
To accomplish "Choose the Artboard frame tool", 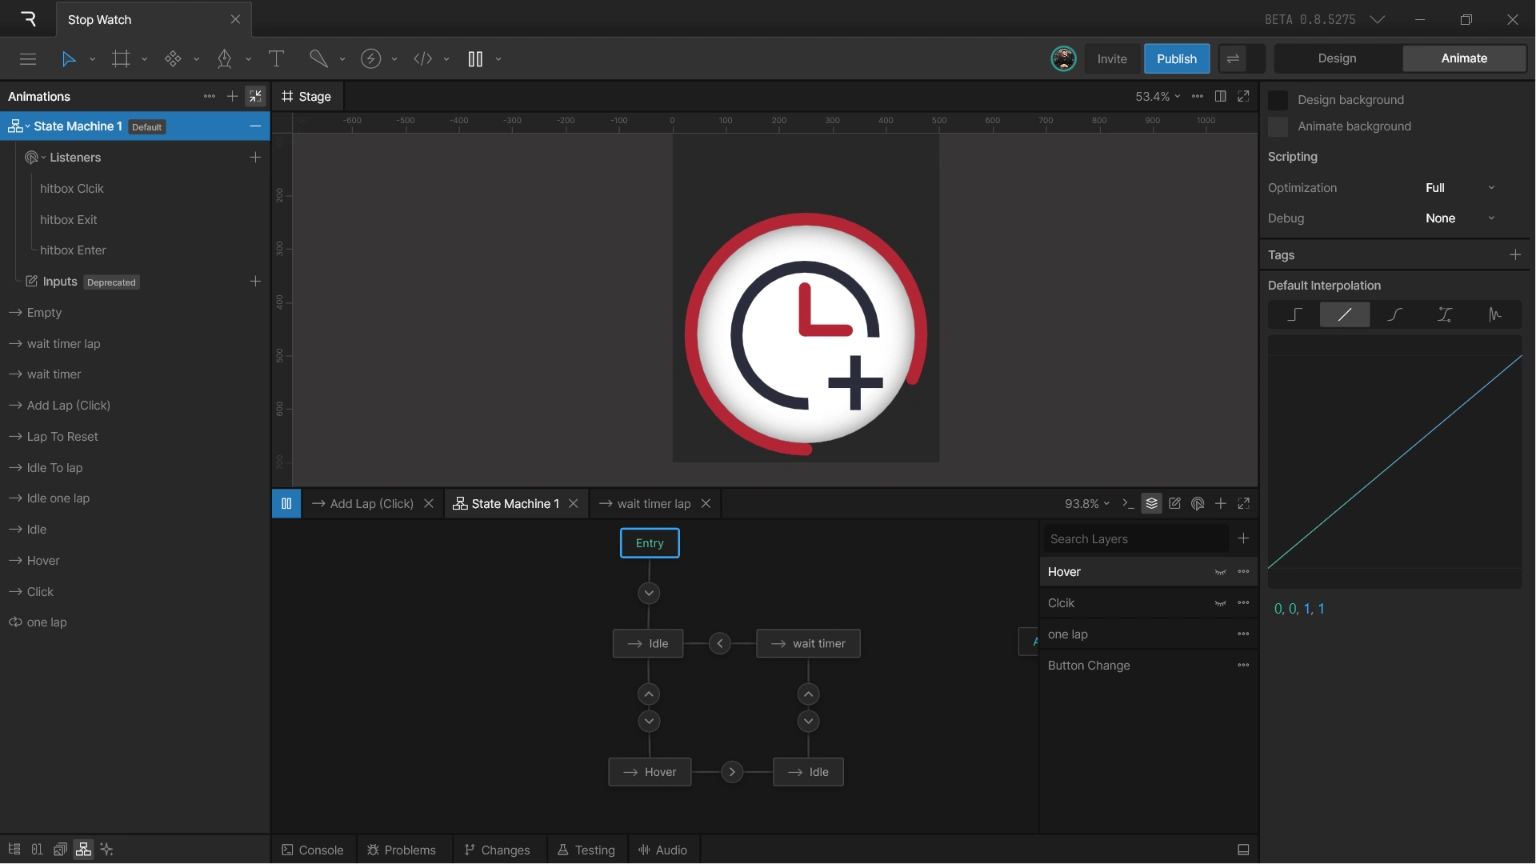I will 121,59.
